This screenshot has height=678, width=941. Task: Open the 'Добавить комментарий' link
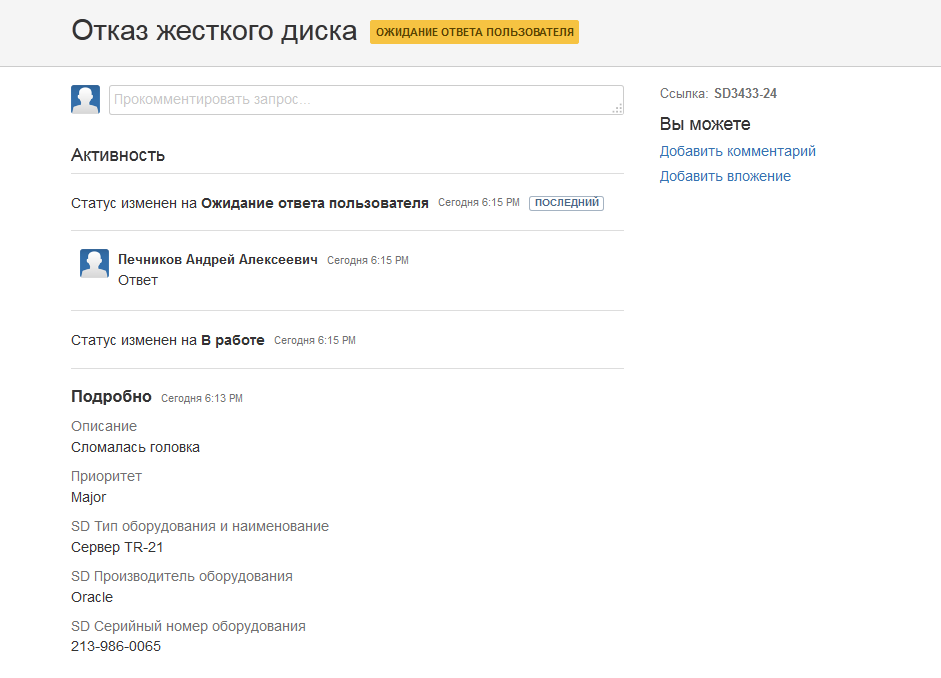738,151
